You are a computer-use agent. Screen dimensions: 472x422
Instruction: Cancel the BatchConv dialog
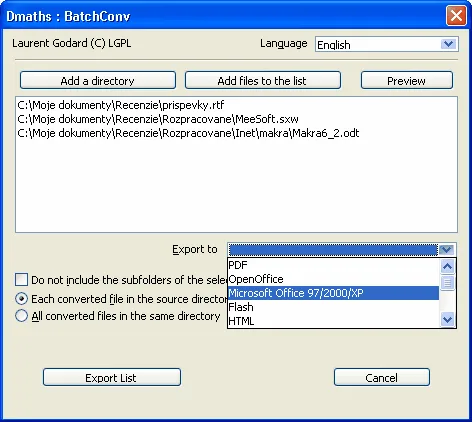pyautogui.click(x=382, y=377)
